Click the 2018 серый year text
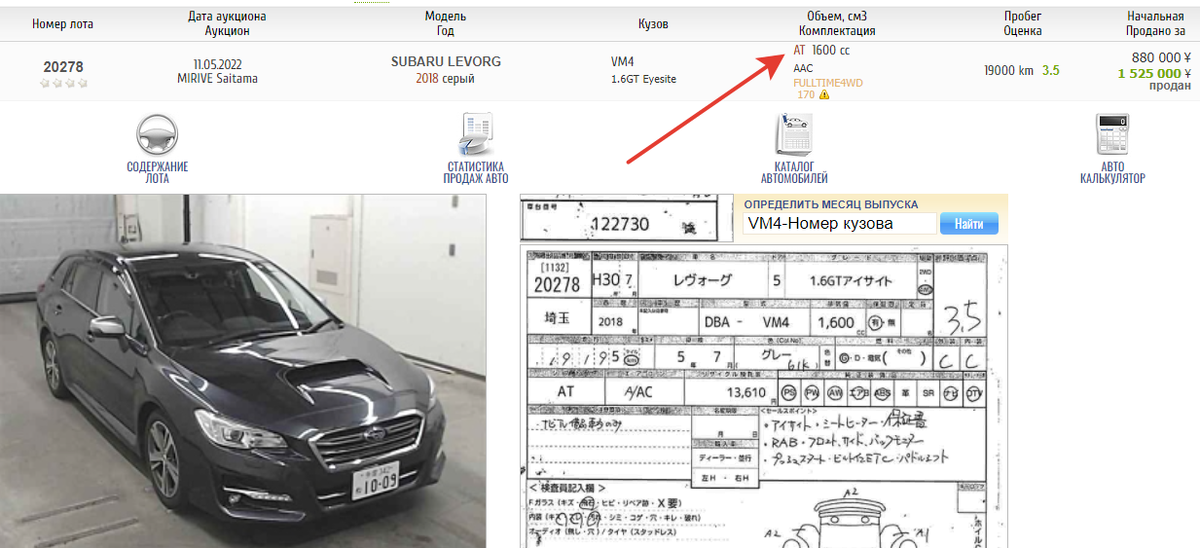Viewport: 1200px width, 548px height. (x=445, y=79)
